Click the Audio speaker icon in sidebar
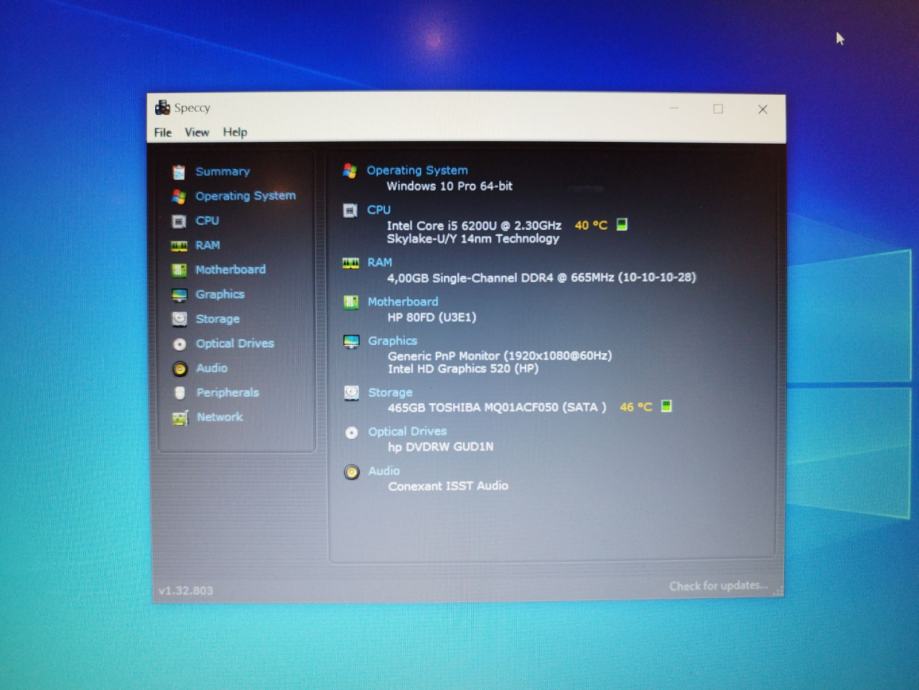This screenshot has width=919, height=690. (x=180, y=369)
